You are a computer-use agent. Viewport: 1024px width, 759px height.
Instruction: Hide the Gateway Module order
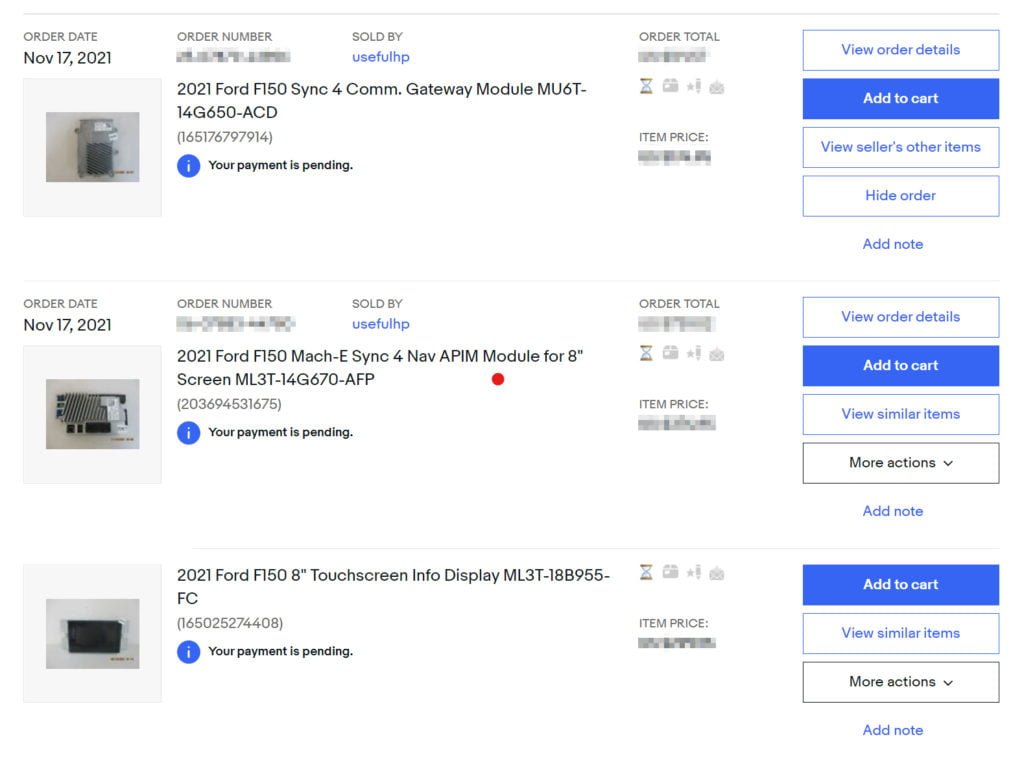click(x=901, y=196)
